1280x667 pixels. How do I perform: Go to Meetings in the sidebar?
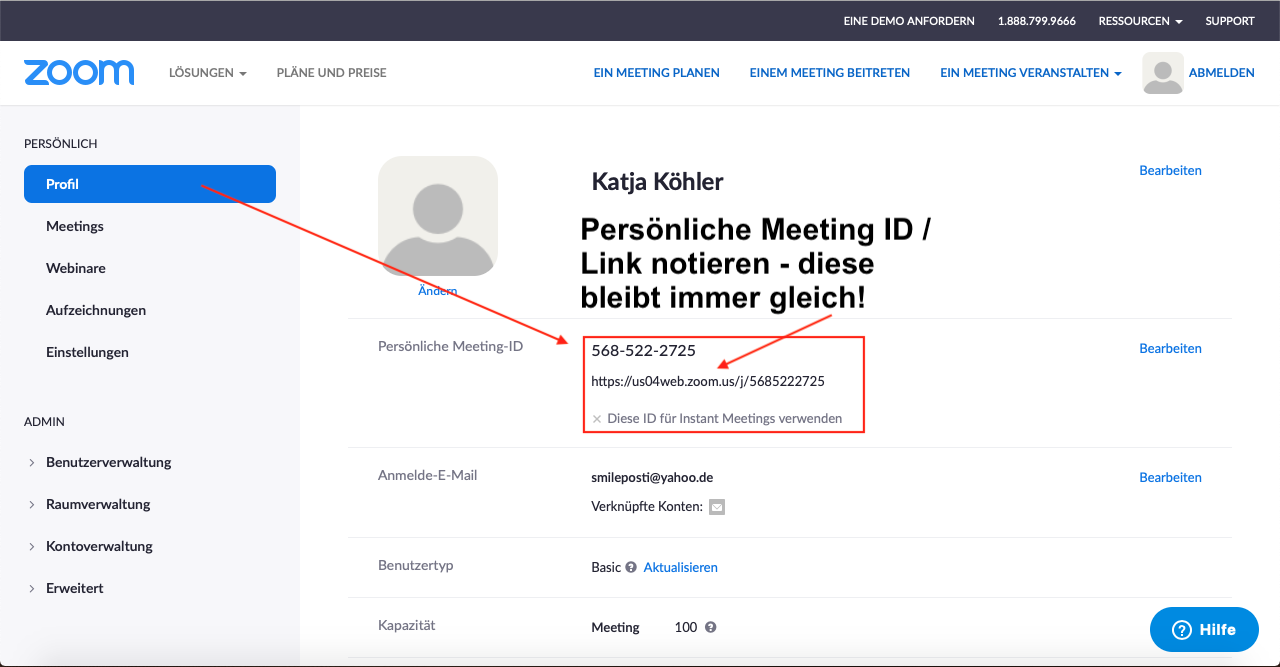[75, 226]
